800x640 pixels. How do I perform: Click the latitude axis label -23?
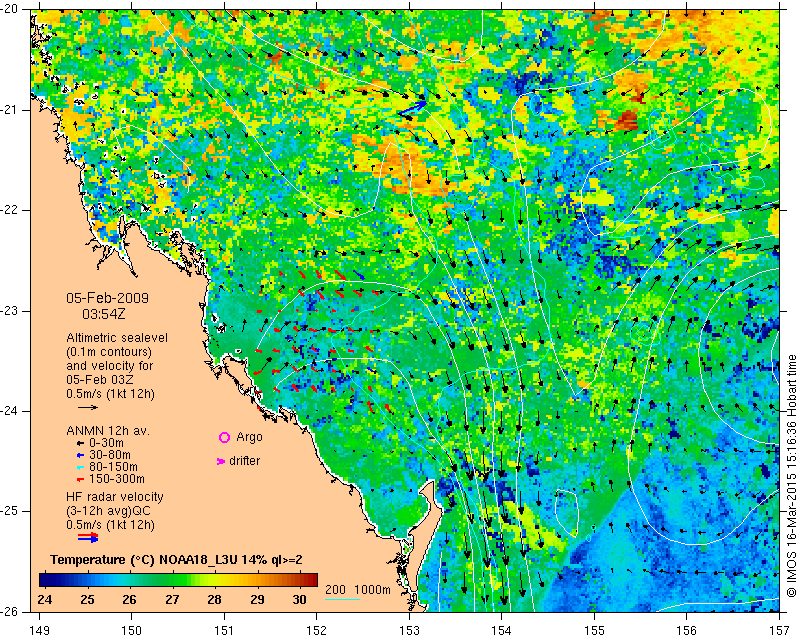click(x=9, y=311)
